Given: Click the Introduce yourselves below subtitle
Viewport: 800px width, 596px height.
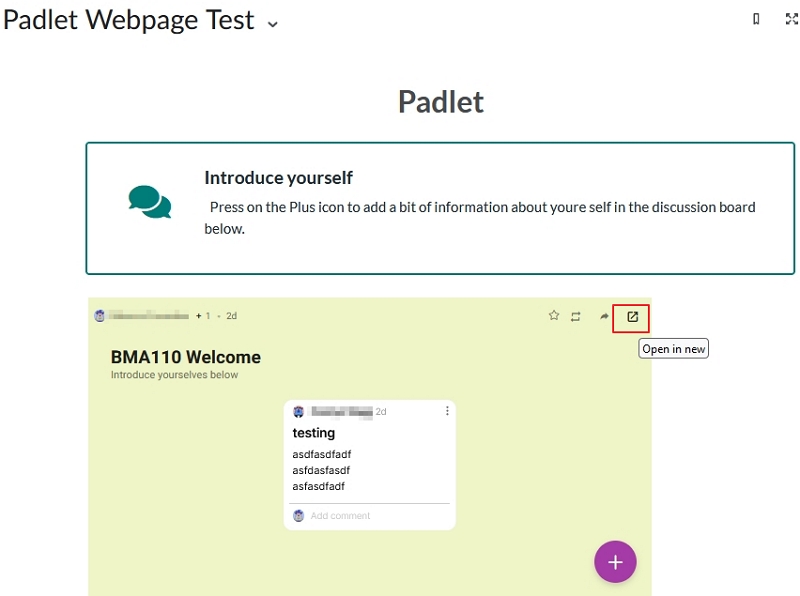Looking at the screenshot, I should (174, 375).
